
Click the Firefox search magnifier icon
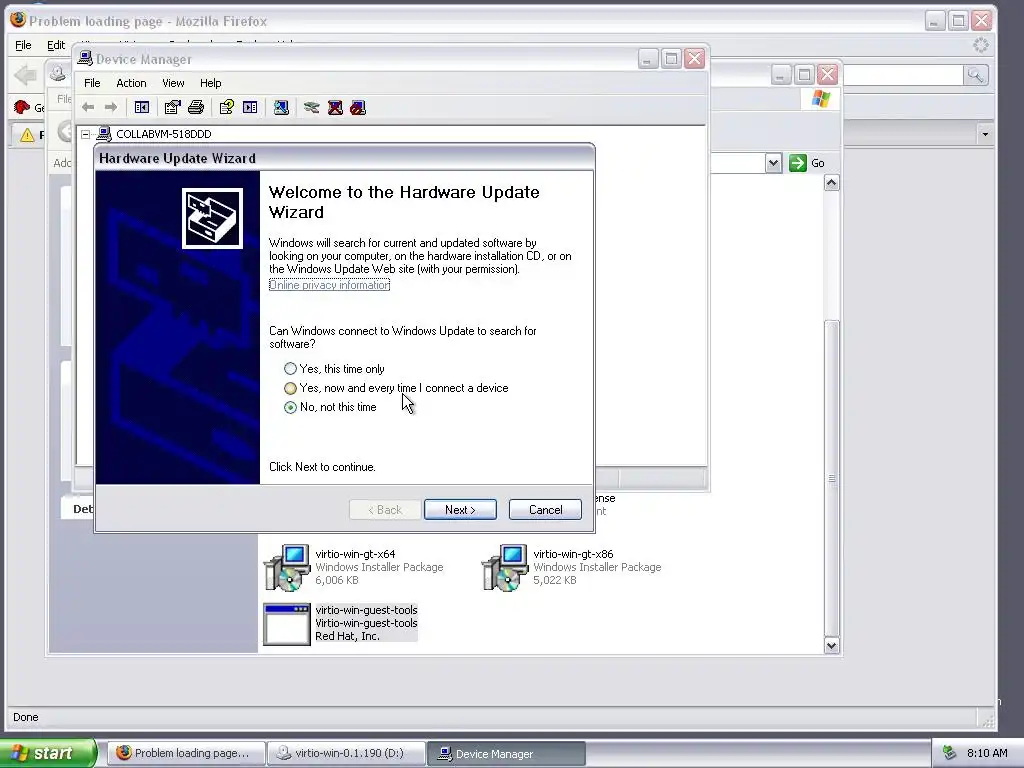(976, 75)
